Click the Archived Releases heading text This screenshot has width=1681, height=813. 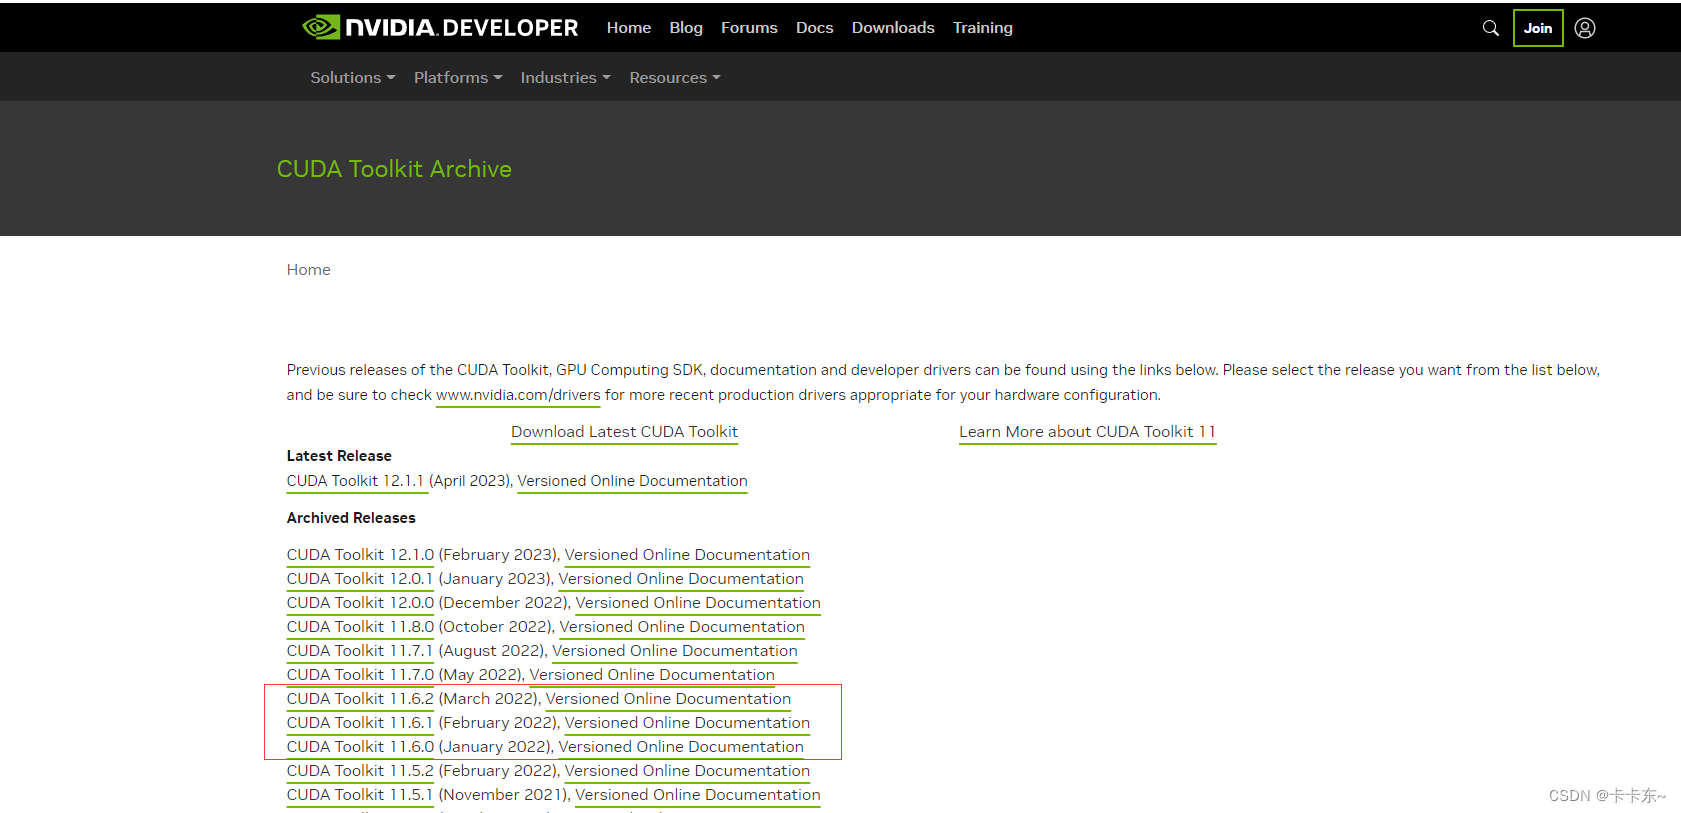click(351, 518)
